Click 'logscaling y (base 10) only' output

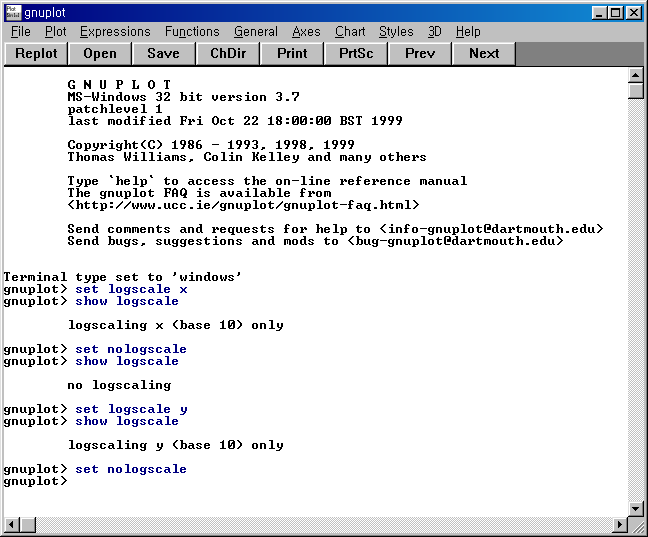pos(176,445)
